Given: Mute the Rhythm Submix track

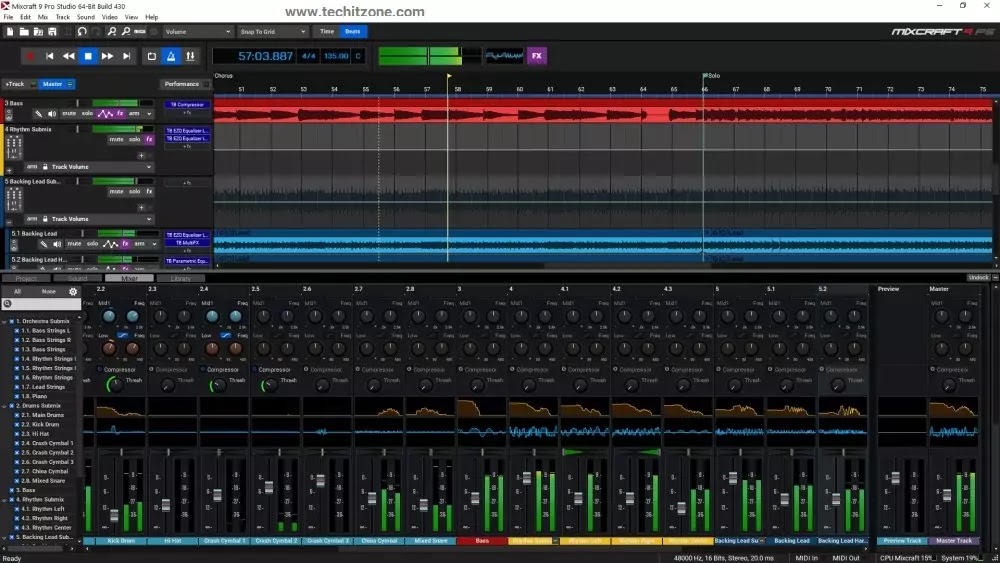Looking at the screenshot, I should 116,139.
